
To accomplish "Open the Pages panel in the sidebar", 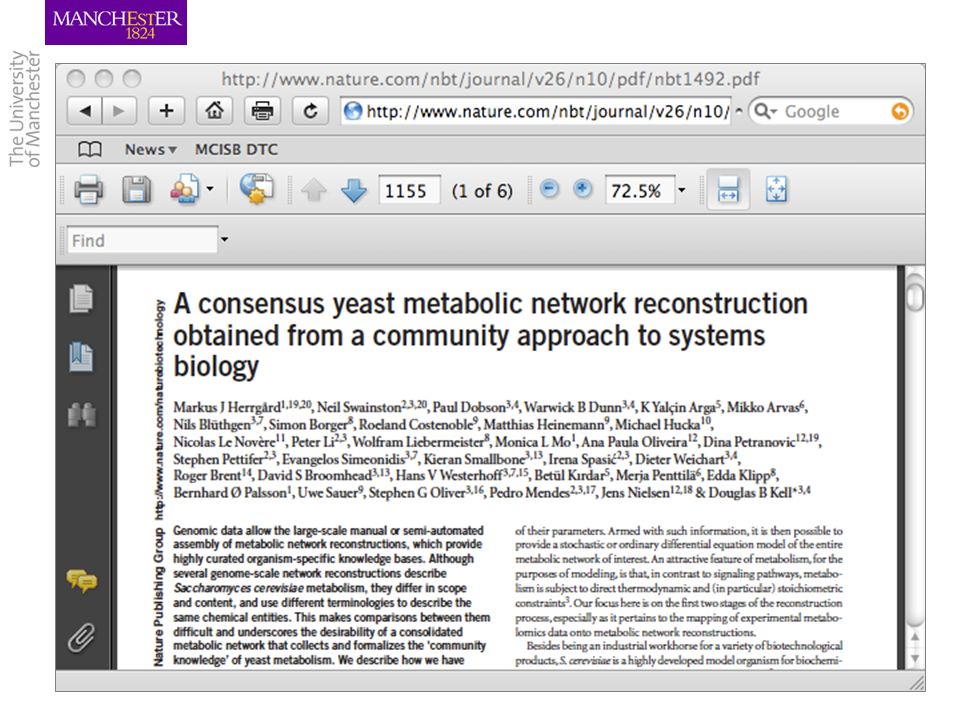I will coord(81,299).
